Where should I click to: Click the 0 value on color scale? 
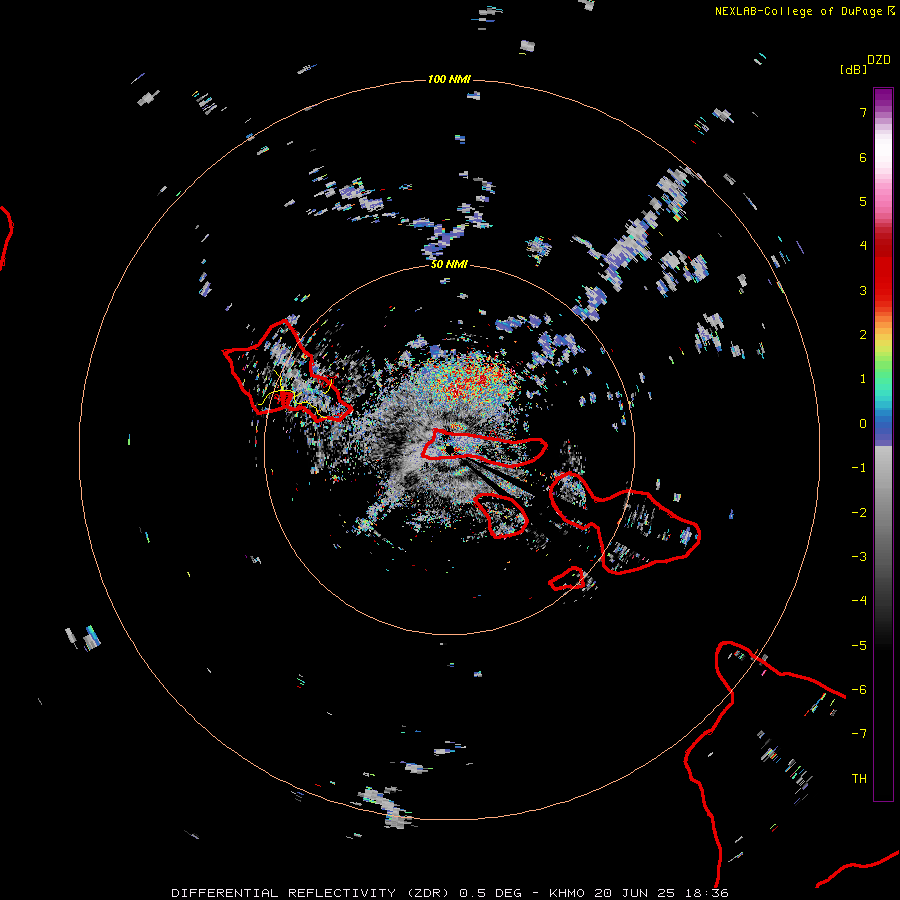click(863, 424)
